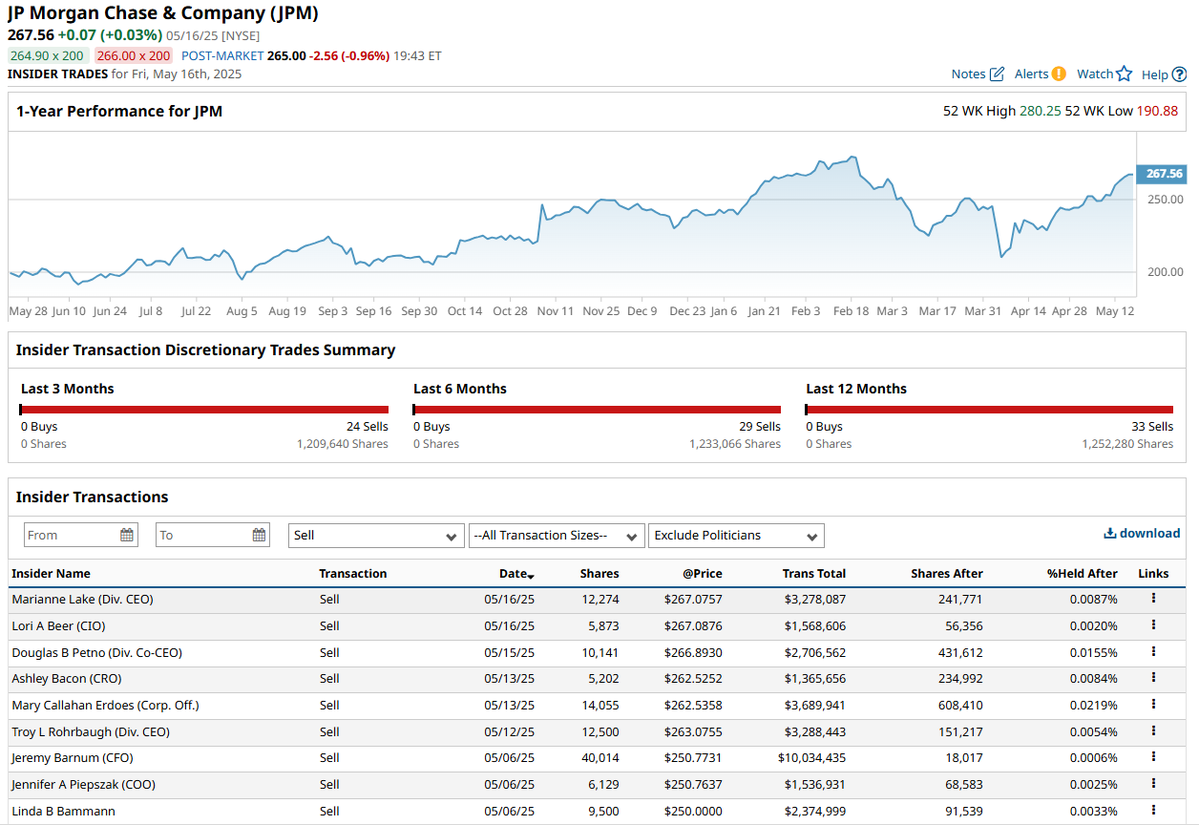Sort by Trans Total column header
This screenshot has height=825, width=1199.
[x=814, y=573]
